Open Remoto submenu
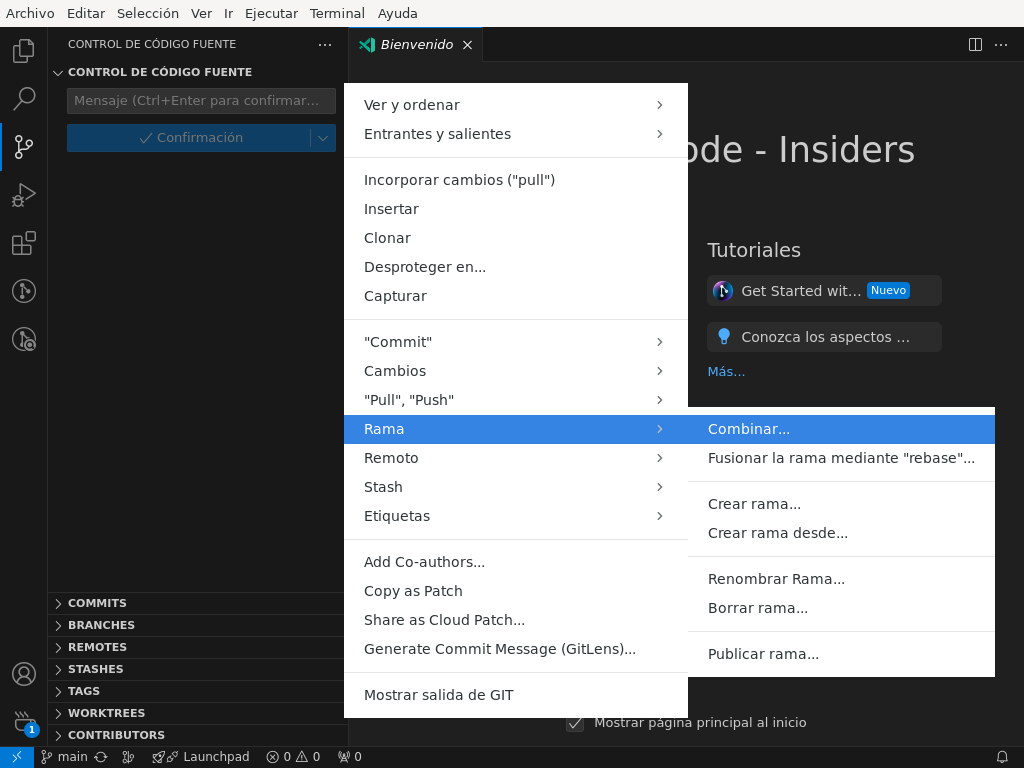Image resolution: width=1024 pixels, height=768 pixels. 516,458
